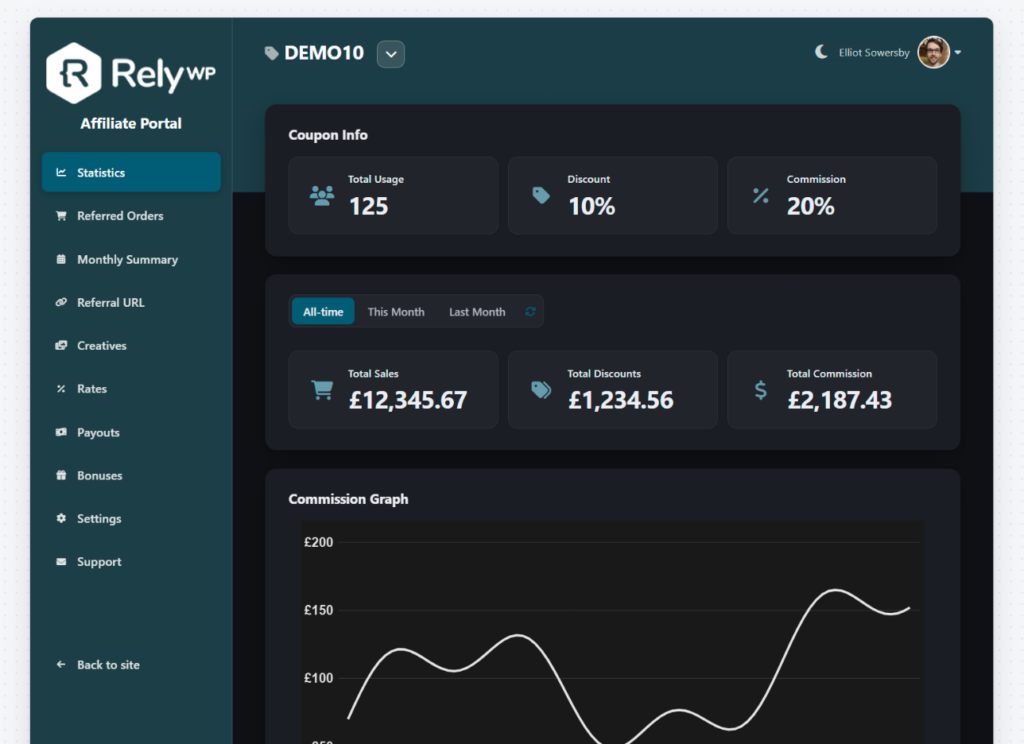
Task: Open Monthly Summary page
Action: pos(131,259)
